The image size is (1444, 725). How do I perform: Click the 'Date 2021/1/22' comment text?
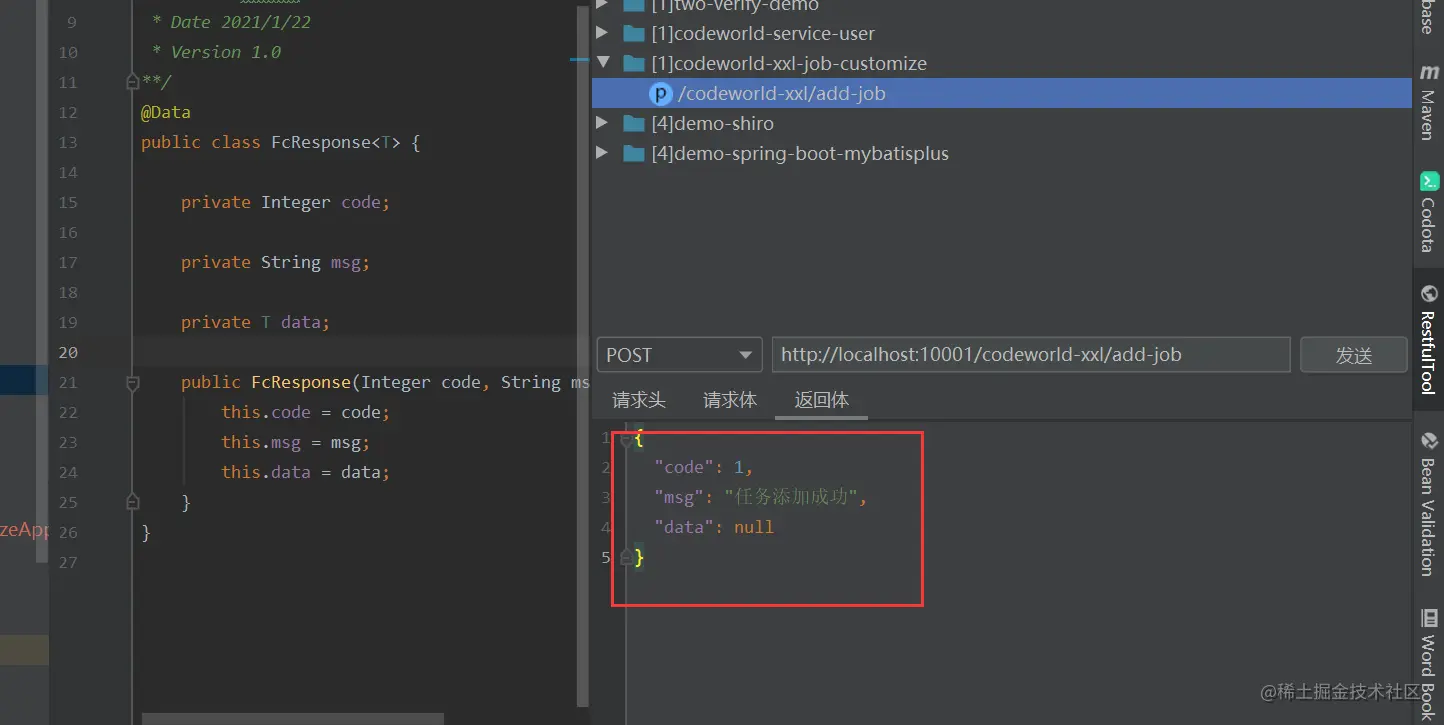241,22
